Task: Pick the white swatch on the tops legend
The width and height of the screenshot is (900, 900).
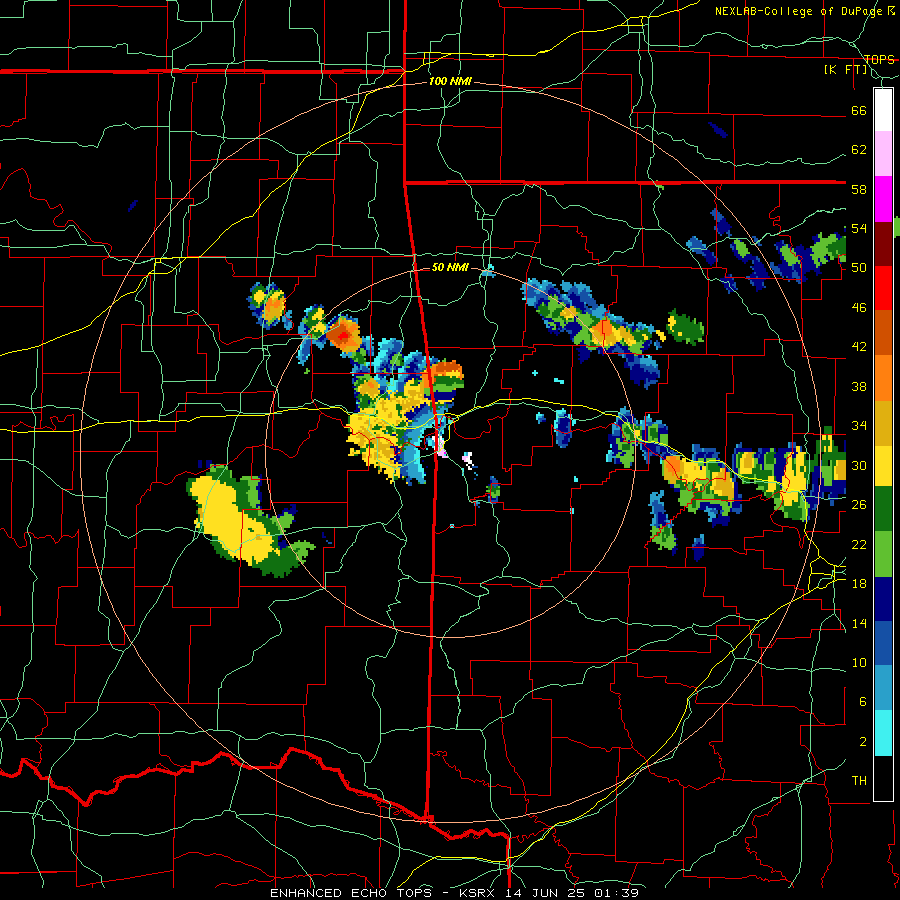Action: (x=883, y=110)
